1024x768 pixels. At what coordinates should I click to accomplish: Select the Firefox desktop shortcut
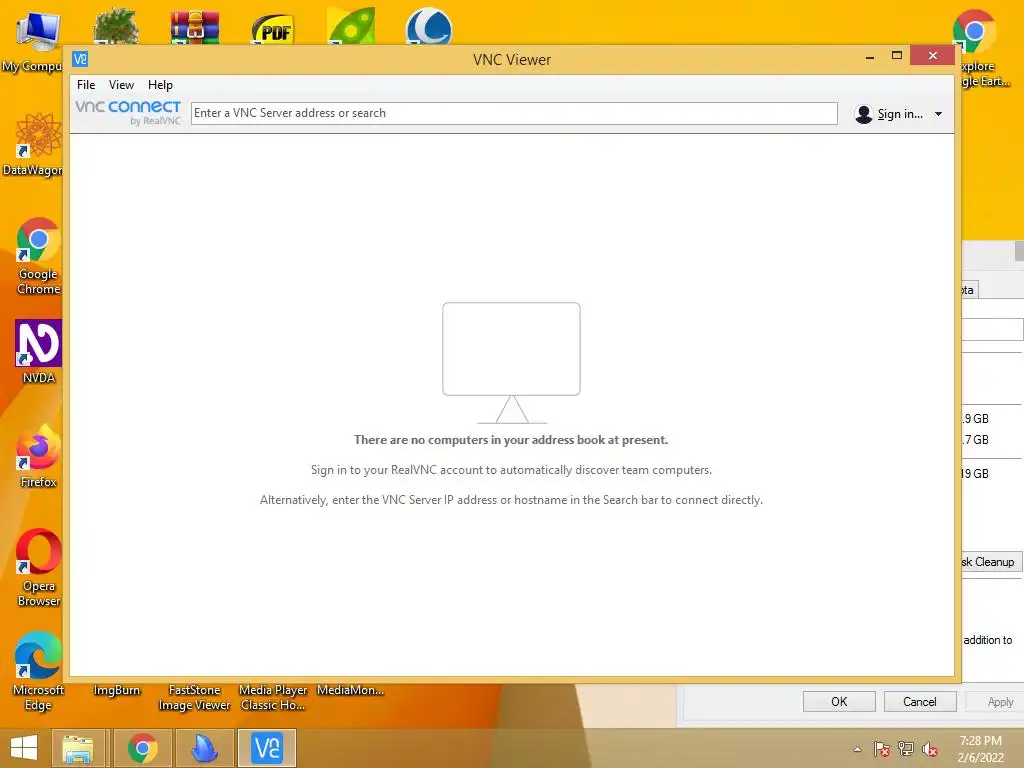pos(38,456)
